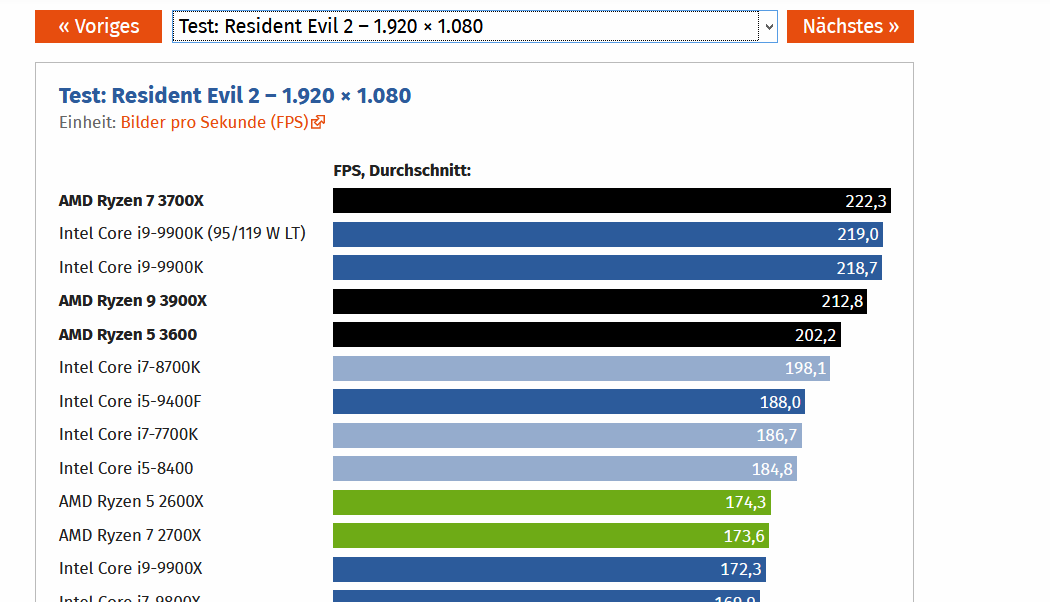Image resolution: width=1050 pixels, height=602 pixels.
Task: Click the 219,0 FPS bar
Action: point(607,234)
